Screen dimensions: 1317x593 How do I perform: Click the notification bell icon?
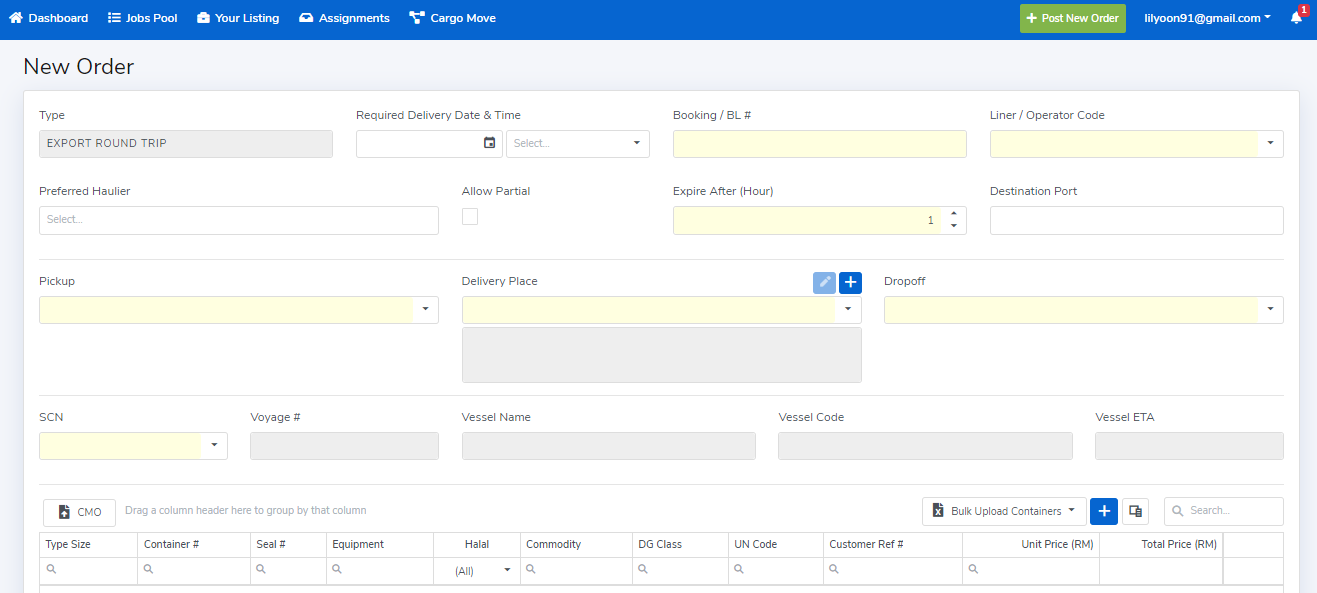(x=1296, y=18)
